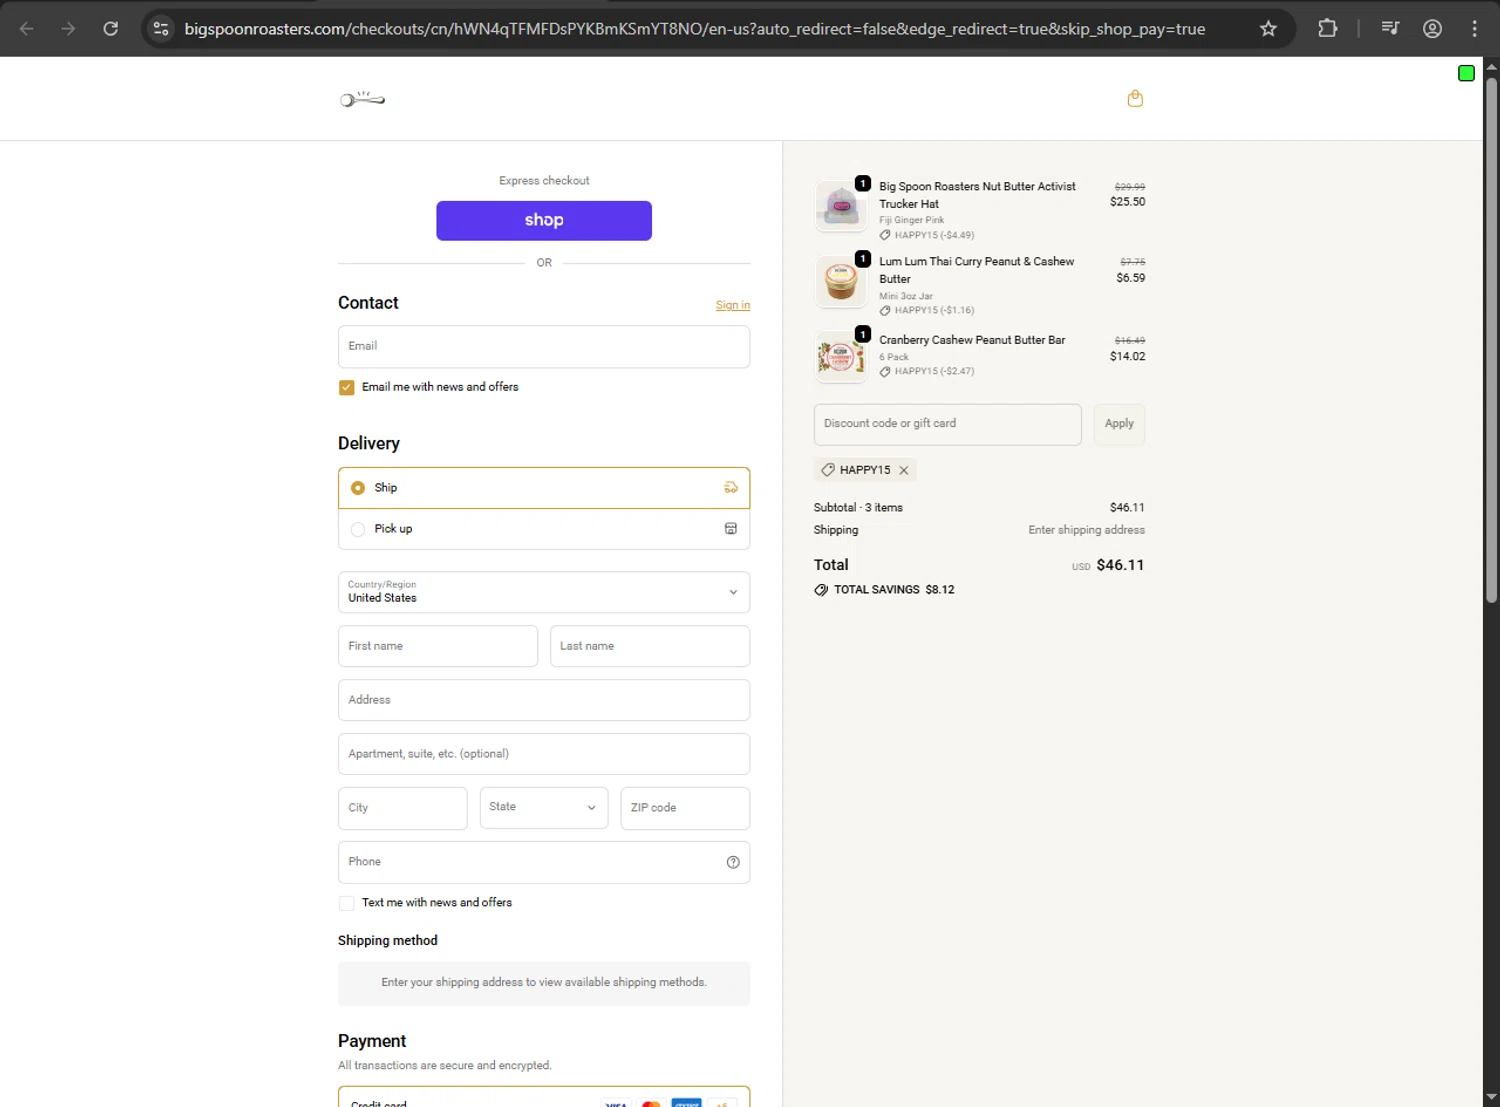Open the browser profile icon
Image resolution: width=1500 pixels, height=1107 pixels.
point(1432,29)
